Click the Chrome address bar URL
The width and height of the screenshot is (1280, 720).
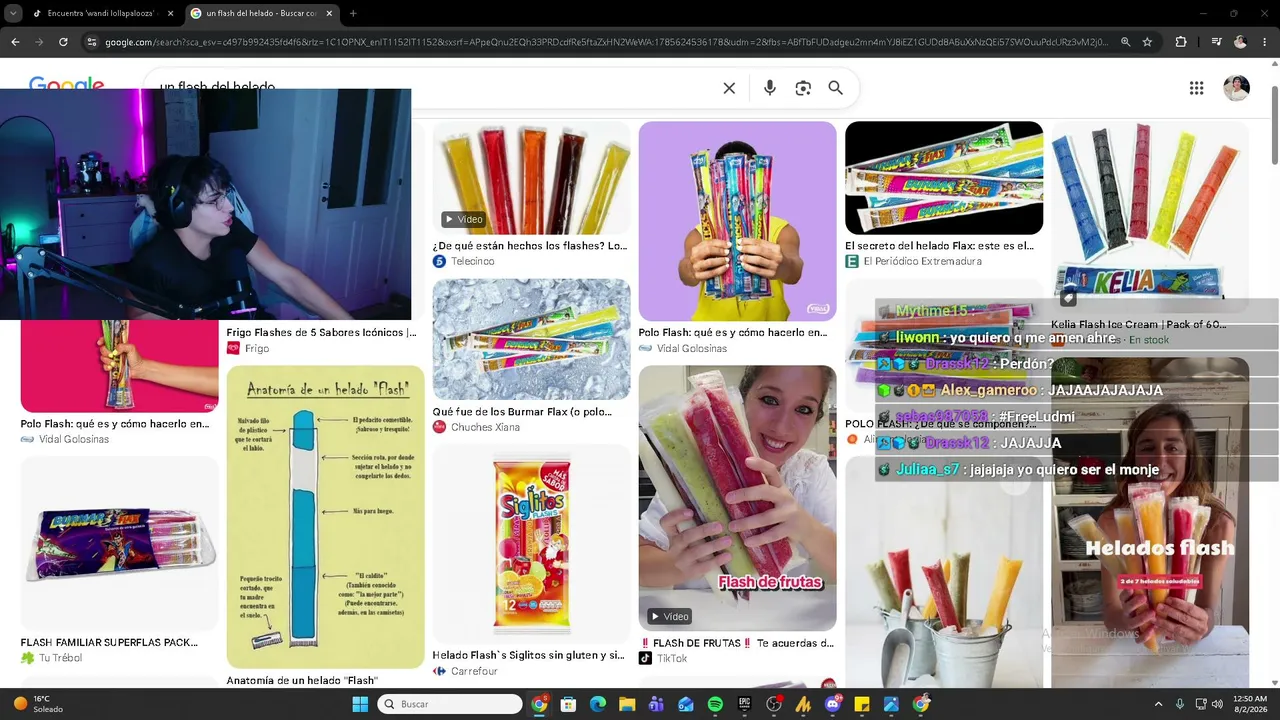[606, 42]
